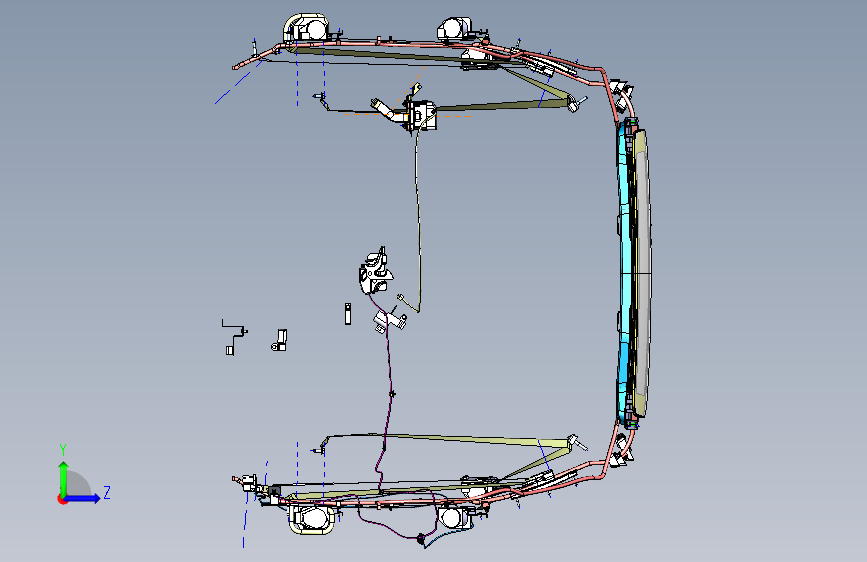
Task: Click the red origin ball of the axis triad
Action: (61, 500)
